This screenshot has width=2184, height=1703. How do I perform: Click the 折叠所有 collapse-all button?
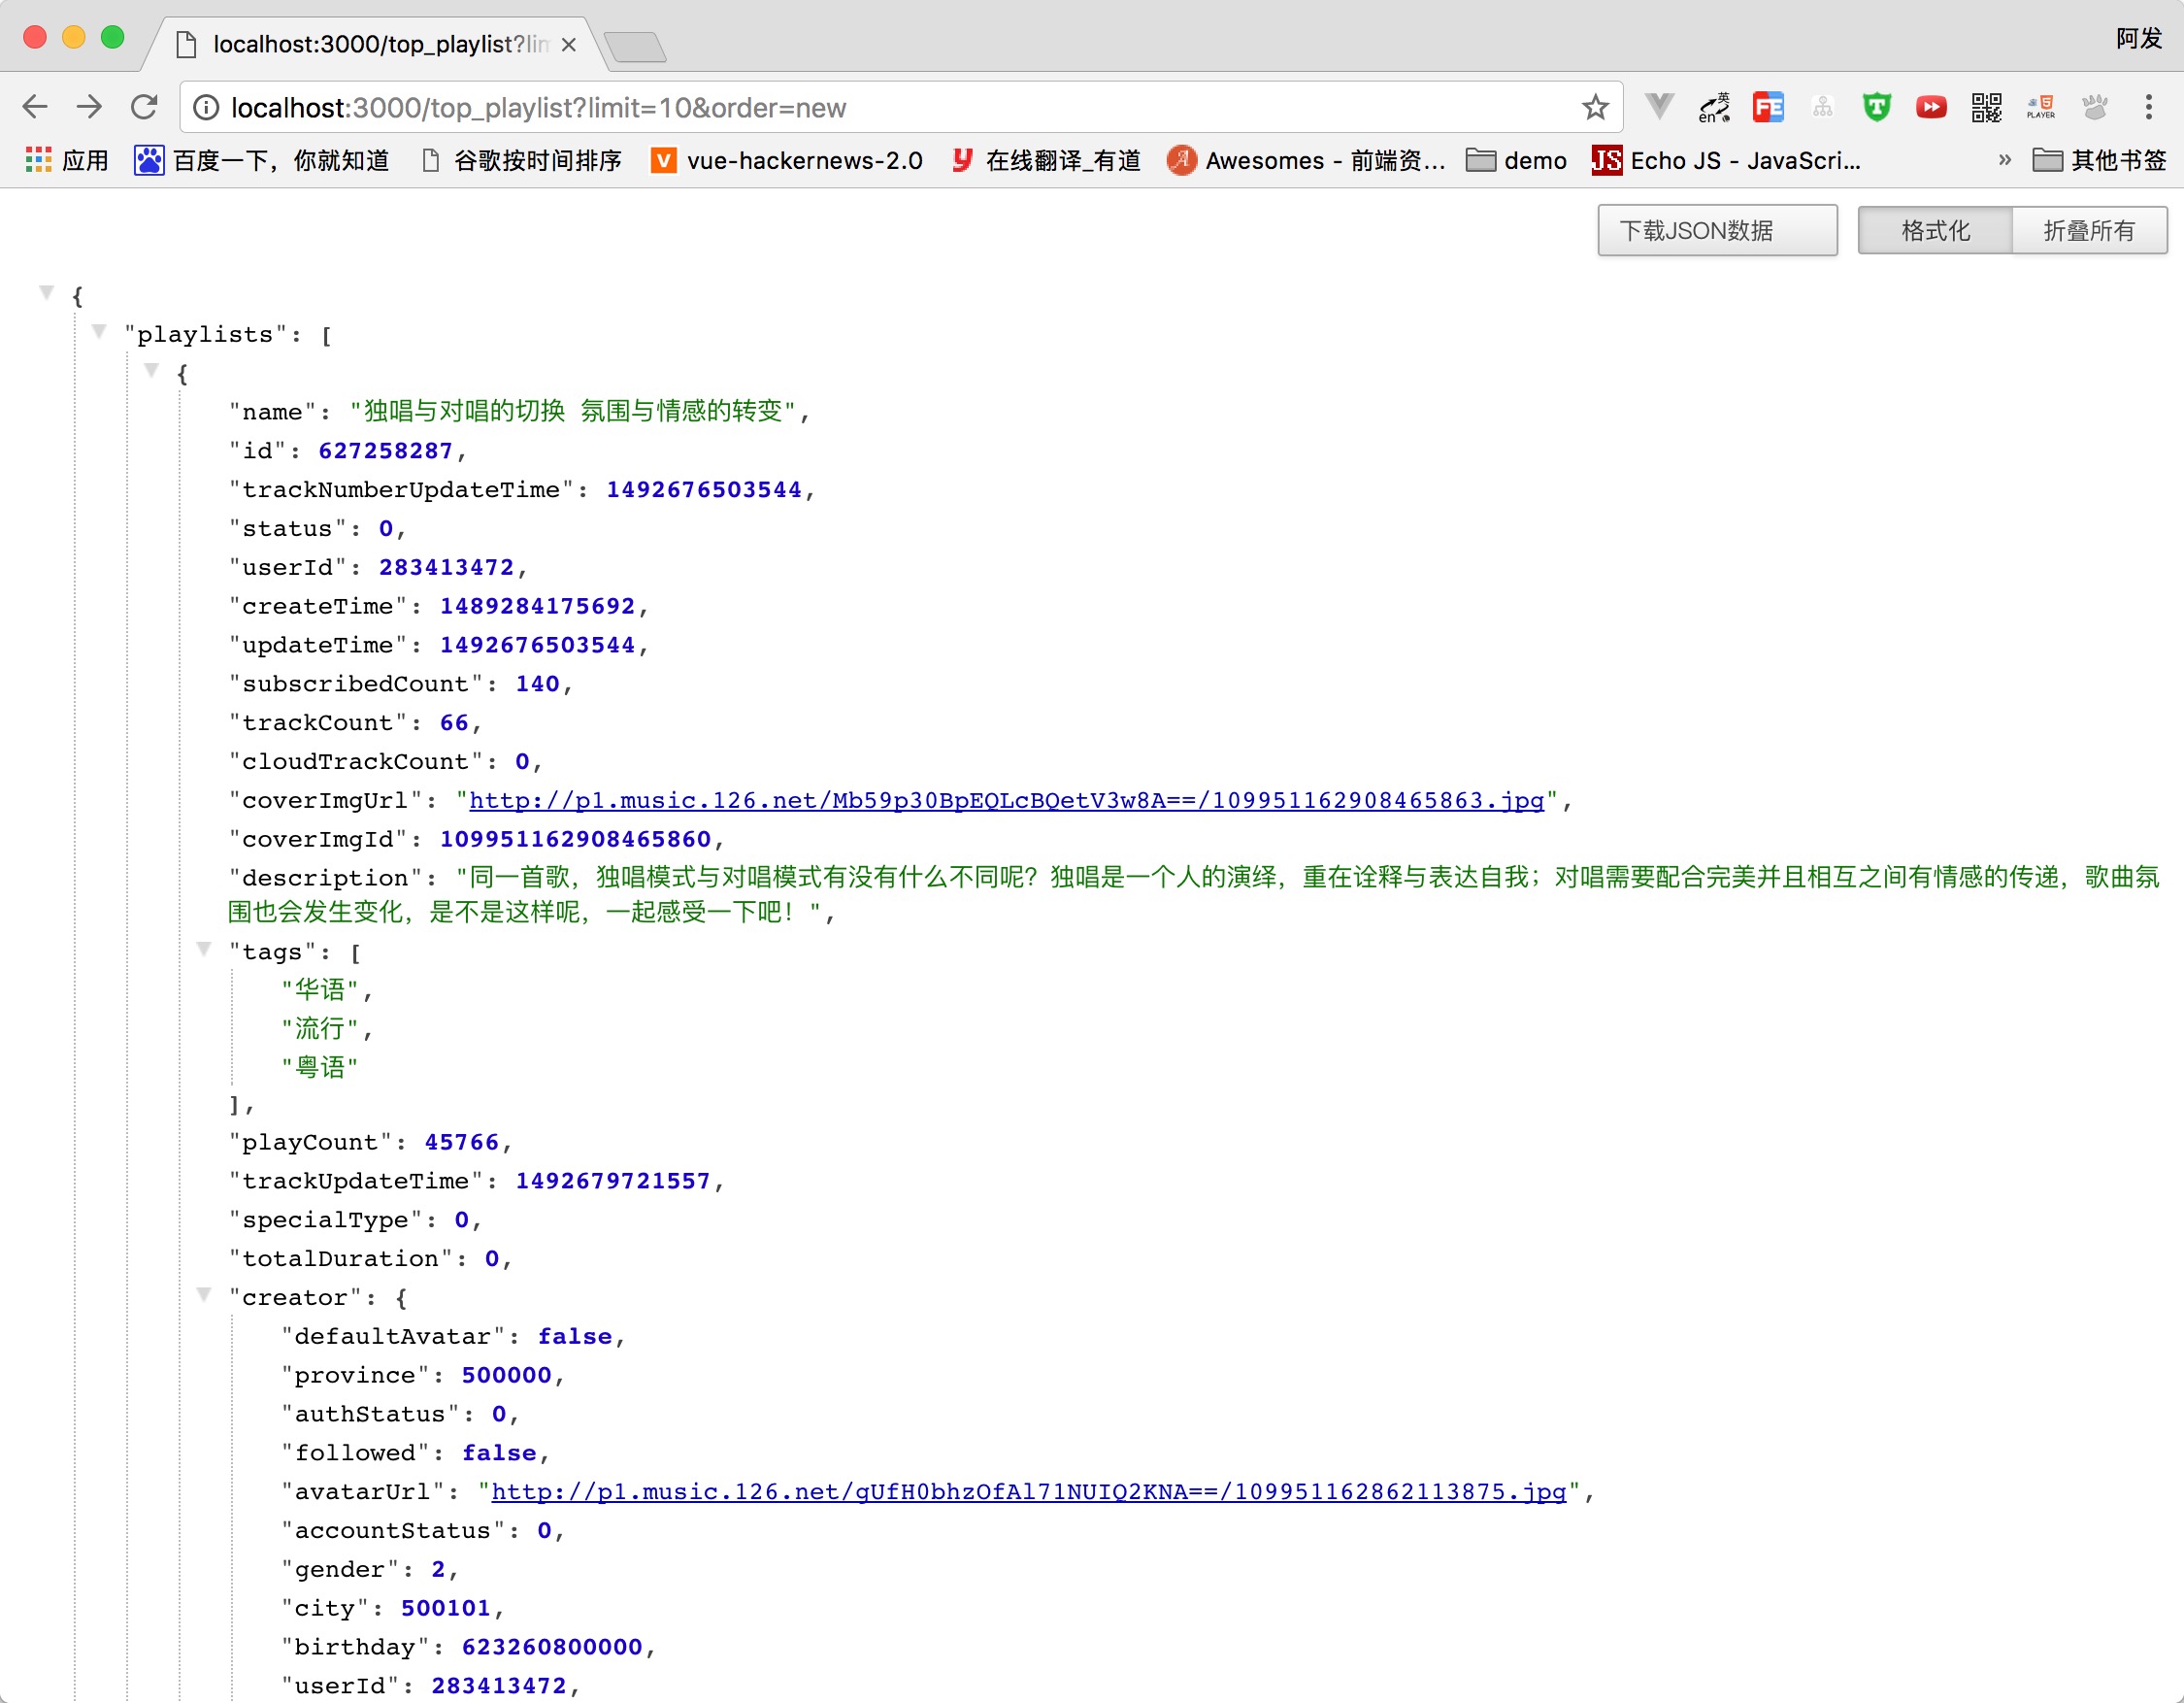pyautogui.click(x=2088, y=231)
